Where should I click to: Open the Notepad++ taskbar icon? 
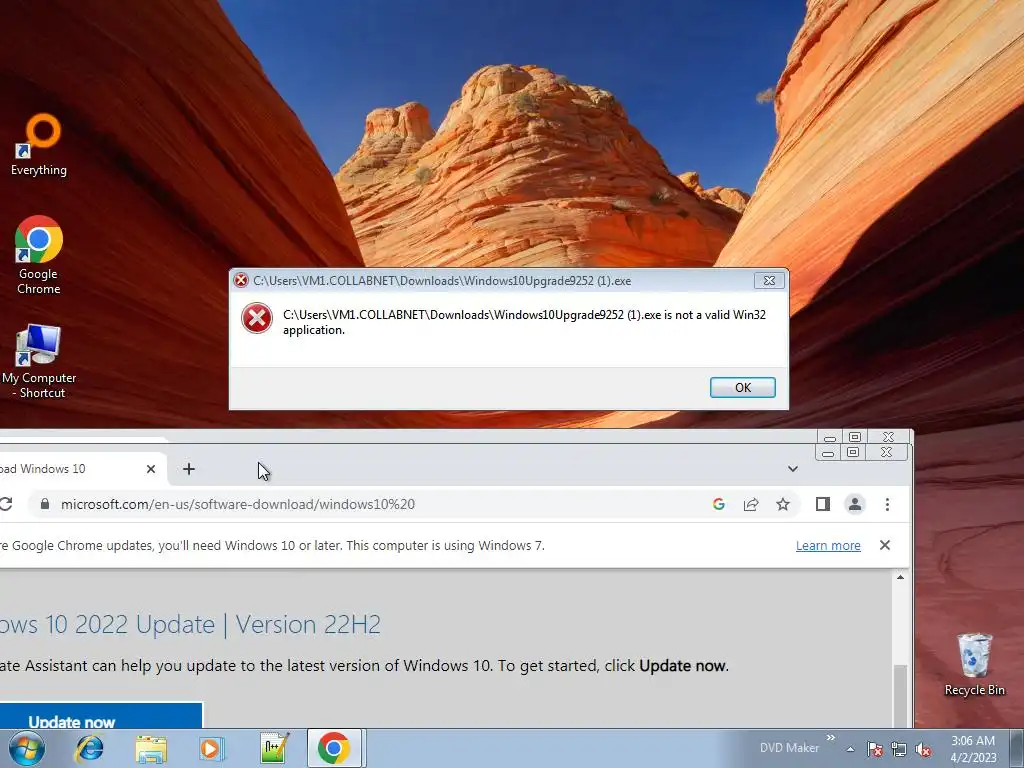click(273, 748)
